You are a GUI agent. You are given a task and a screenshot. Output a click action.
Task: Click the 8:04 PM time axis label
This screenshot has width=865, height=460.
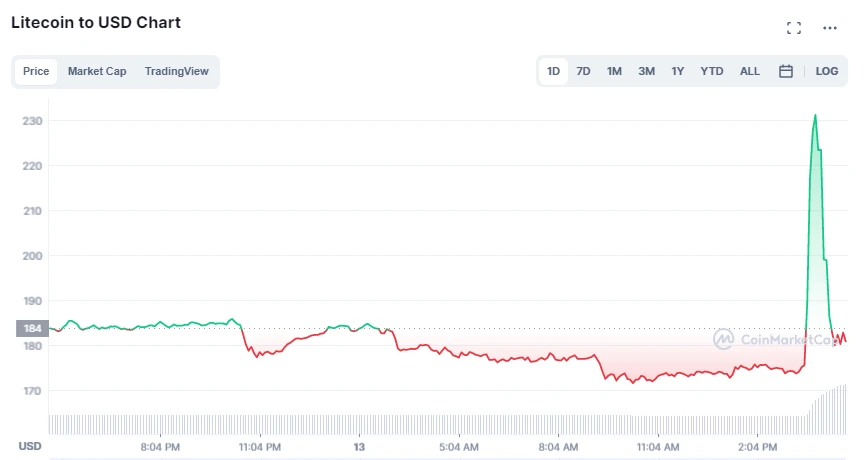pyautogui.click(x=160, y=447)
